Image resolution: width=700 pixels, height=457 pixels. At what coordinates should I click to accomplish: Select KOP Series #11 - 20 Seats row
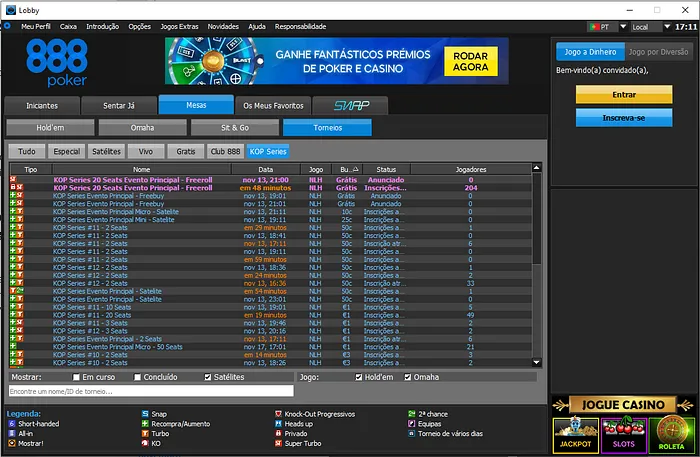[271, 315]
